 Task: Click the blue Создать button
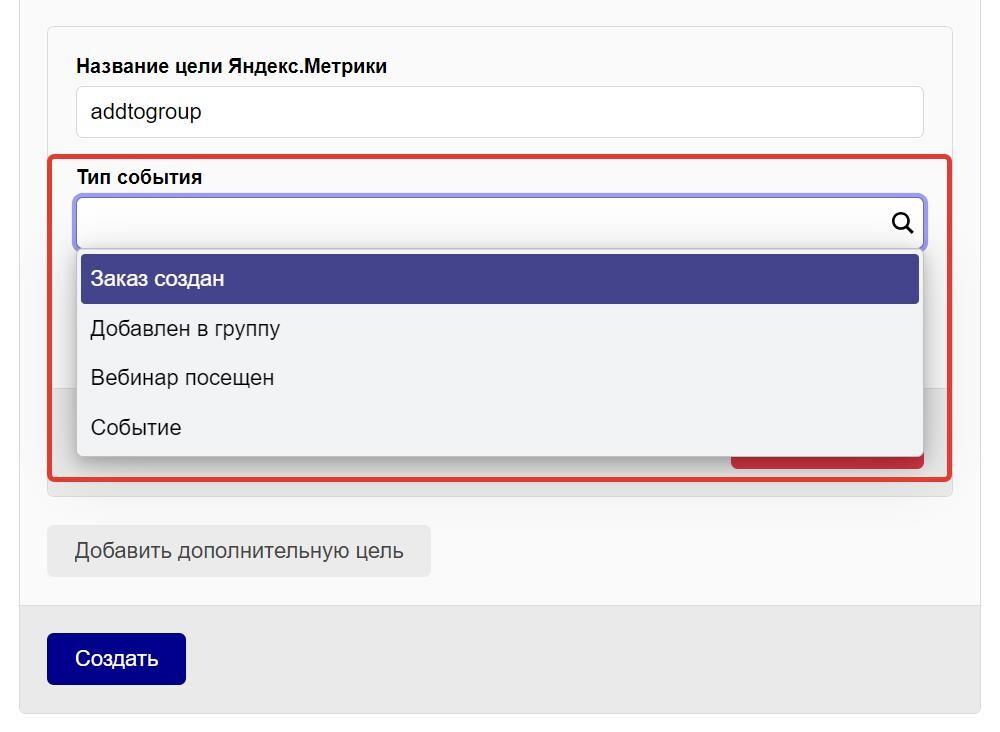point(117,659)
